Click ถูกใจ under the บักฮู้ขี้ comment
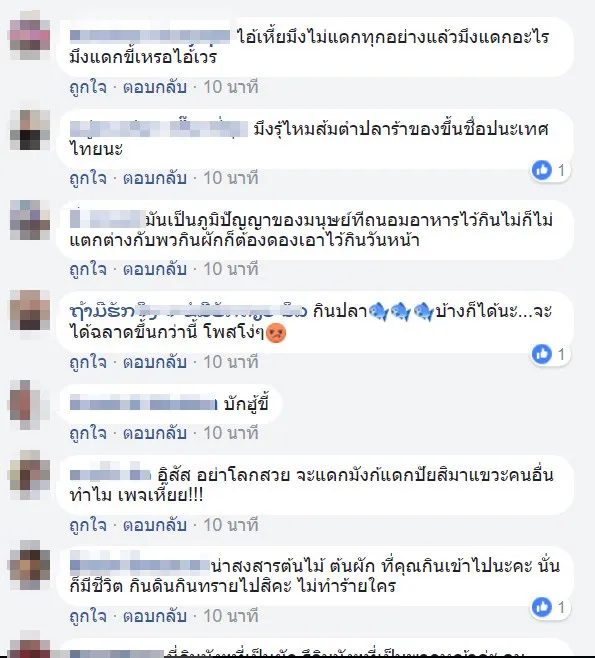This screenshot has height=658, width=595. pyautogui.click(x=88, y=433)
